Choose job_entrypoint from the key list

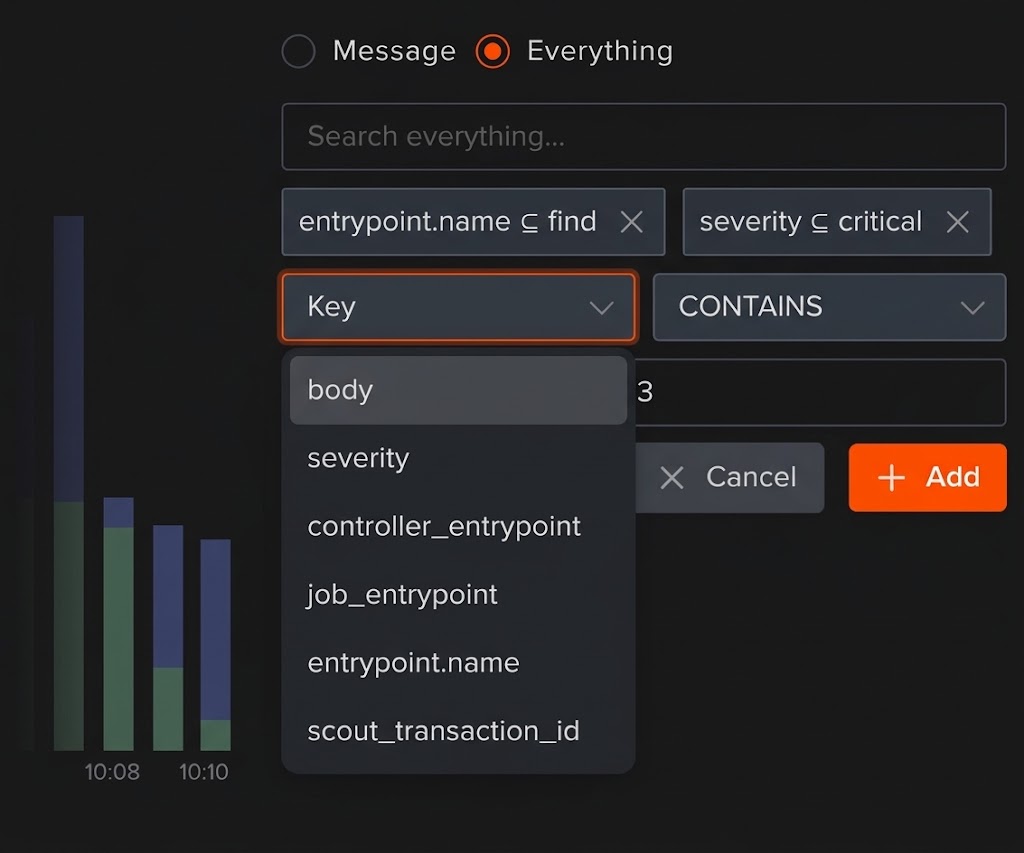tap(458, 594)
